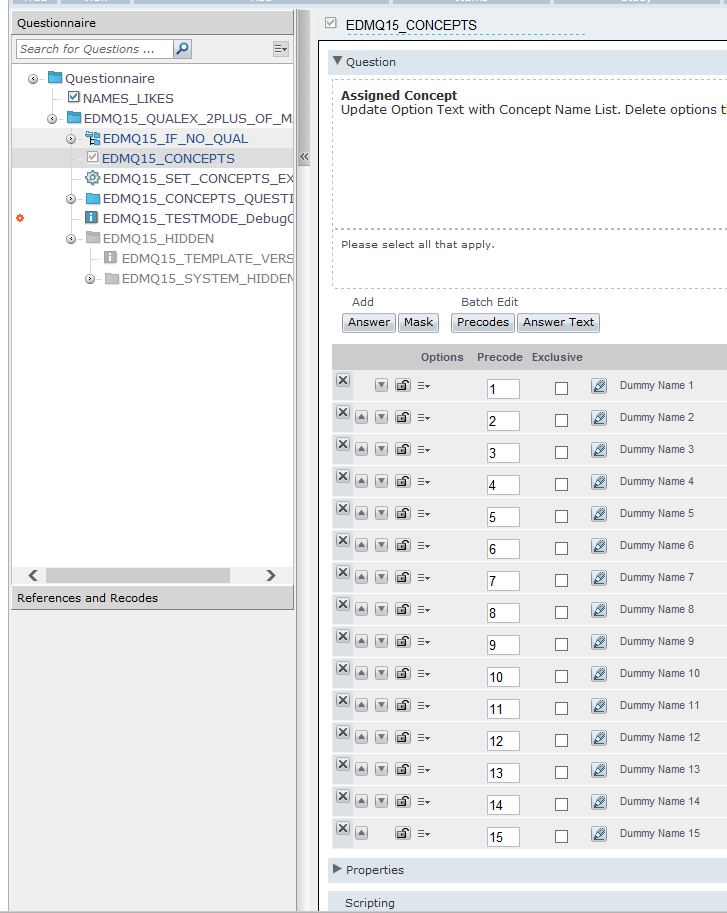Move Dummy Name 15 row up

coord(361,834)
